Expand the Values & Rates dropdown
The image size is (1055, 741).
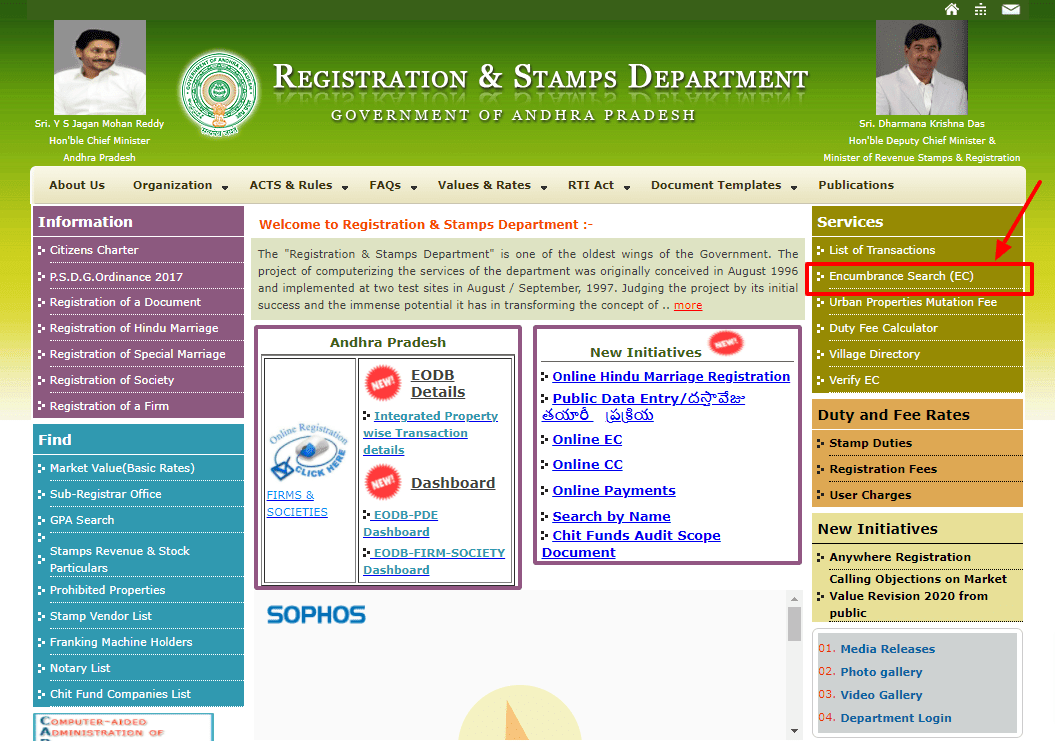tap(492, 185)
